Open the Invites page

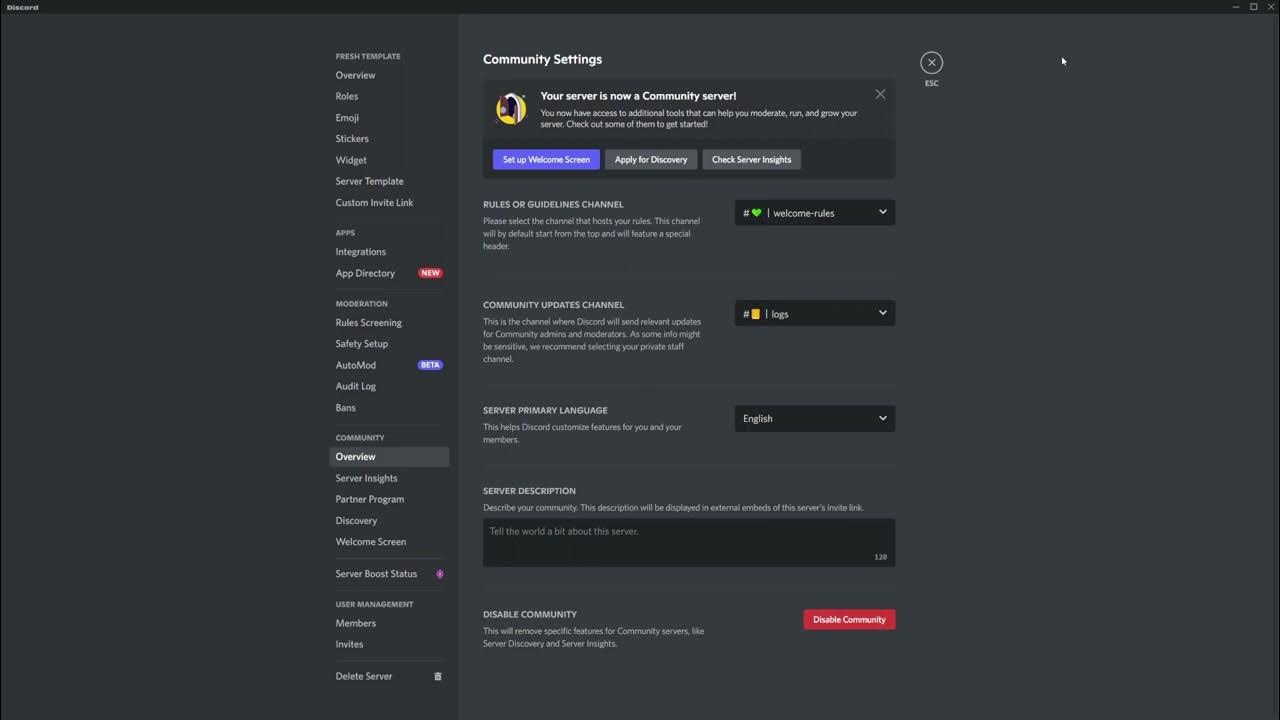(x=389, y=644)
